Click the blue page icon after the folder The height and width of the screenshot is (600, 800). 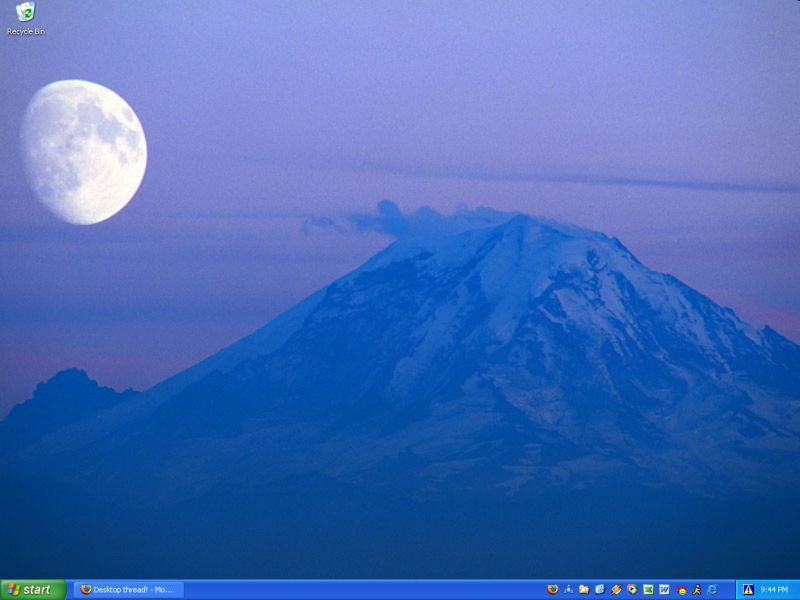(x=600, y=590)
